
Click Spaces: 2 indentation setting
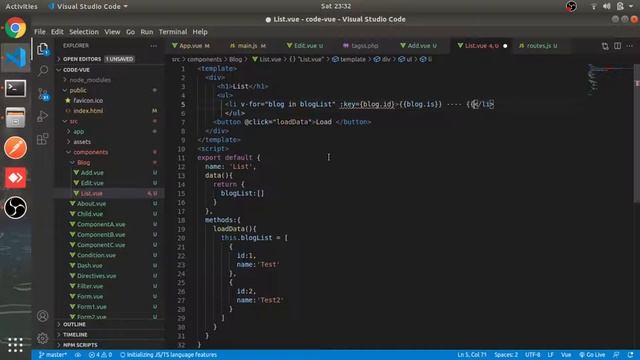tap(506, 355)
